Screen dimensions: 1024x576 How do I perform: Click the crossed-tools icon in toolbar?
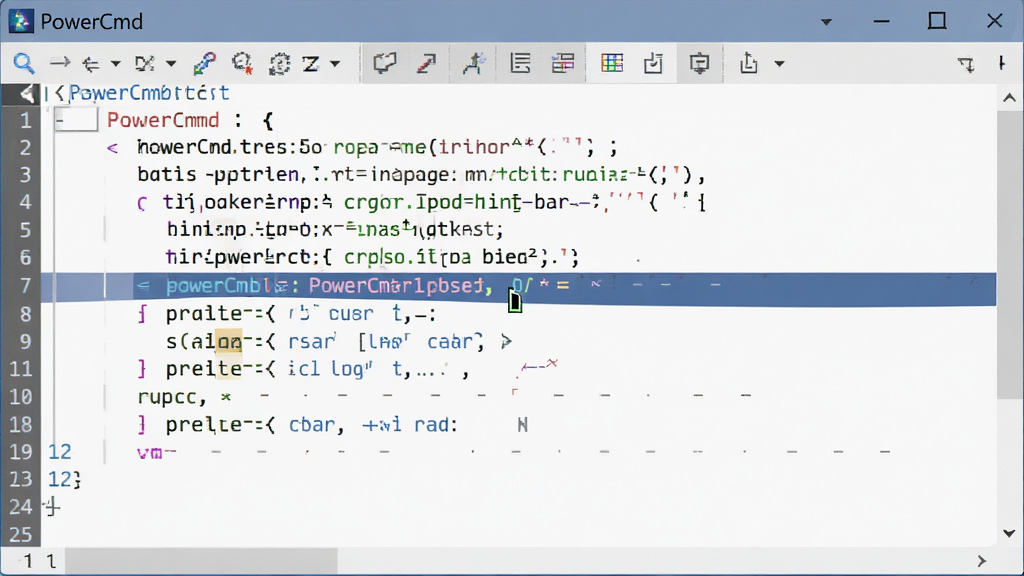click(145, 63)
